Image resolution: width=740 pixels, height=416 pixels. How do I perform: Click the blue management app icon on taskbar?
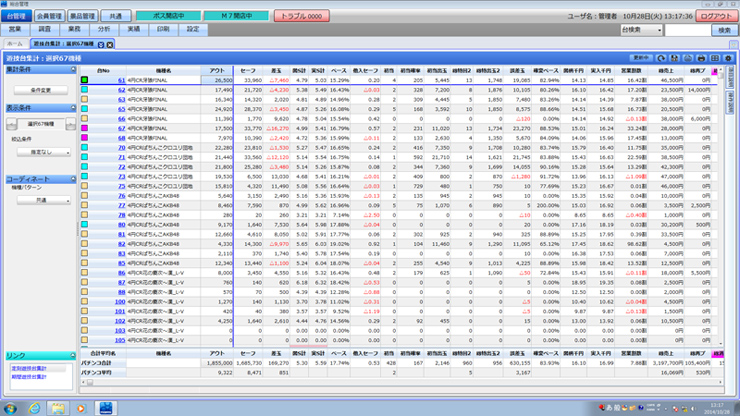point(106,408)
